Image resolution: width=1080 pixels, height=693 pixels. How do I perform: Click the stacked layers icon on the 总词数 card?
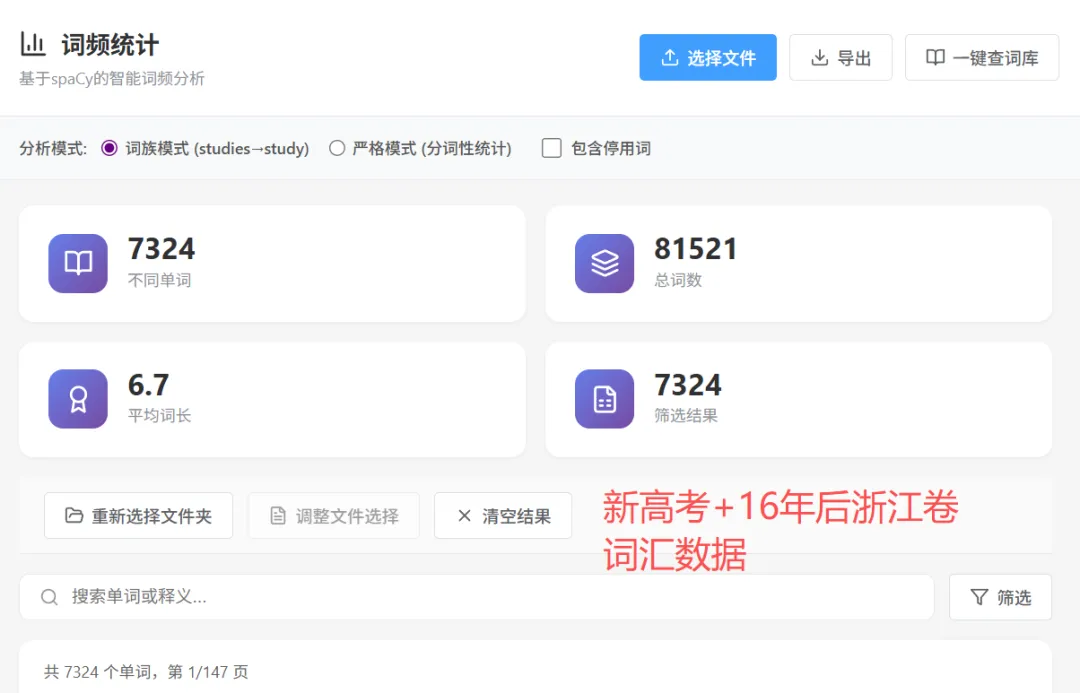(x=604, y=263)
